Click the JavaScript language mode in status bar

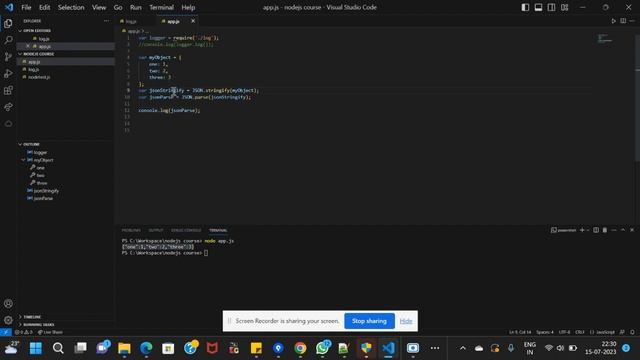point(603,332)
